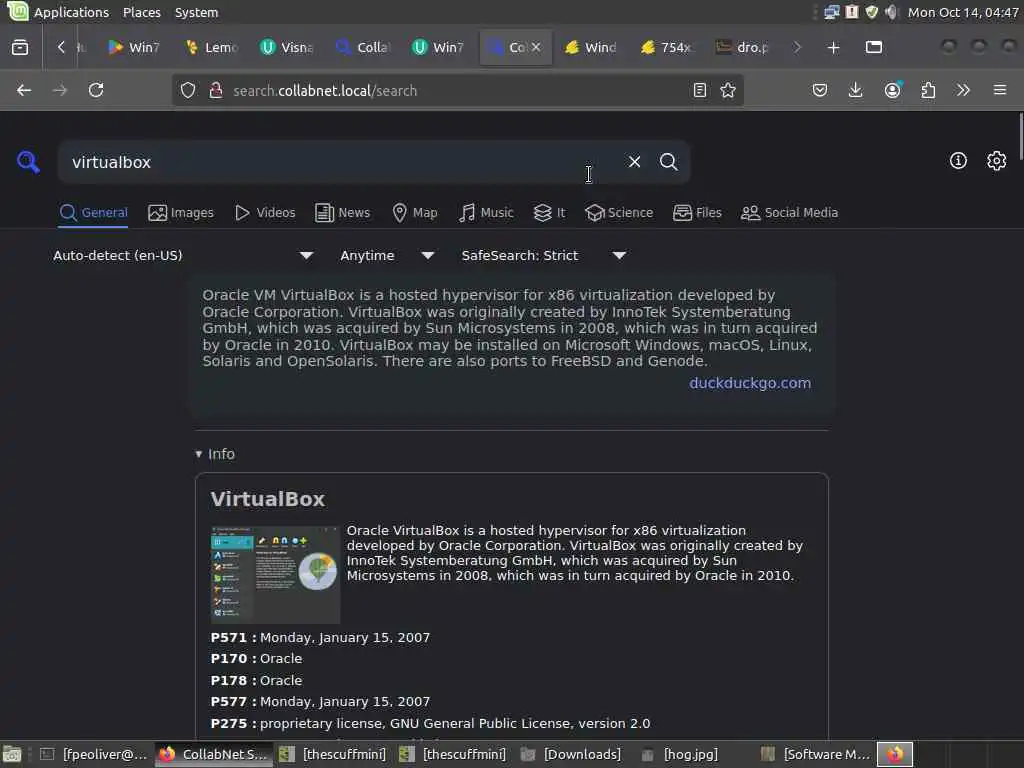Screen dimensions: 1024x768
Task: Click into the virtualbox search field
Action: coord(340,162)
